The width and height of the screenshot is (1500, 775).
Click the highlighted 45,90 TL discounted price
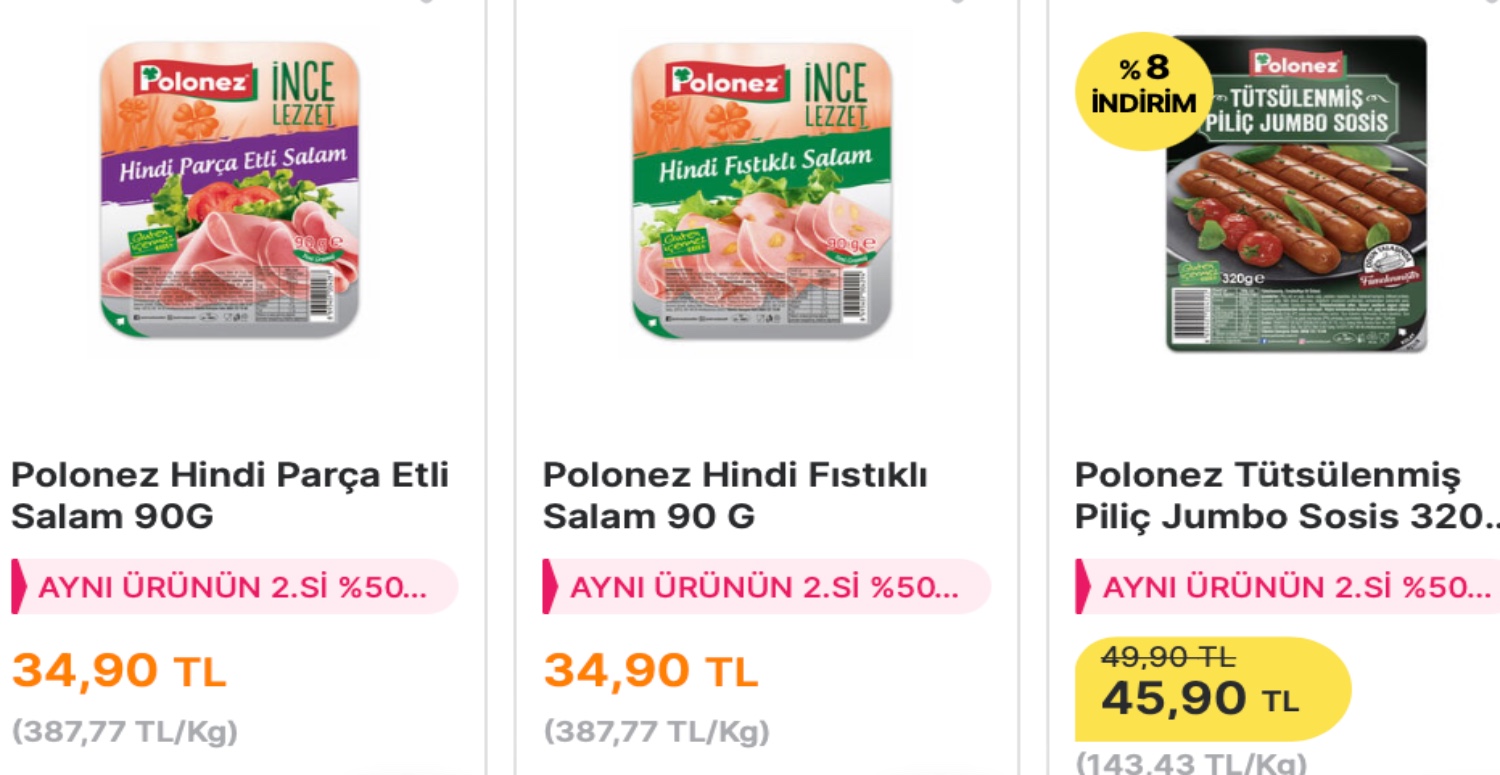1200,700
